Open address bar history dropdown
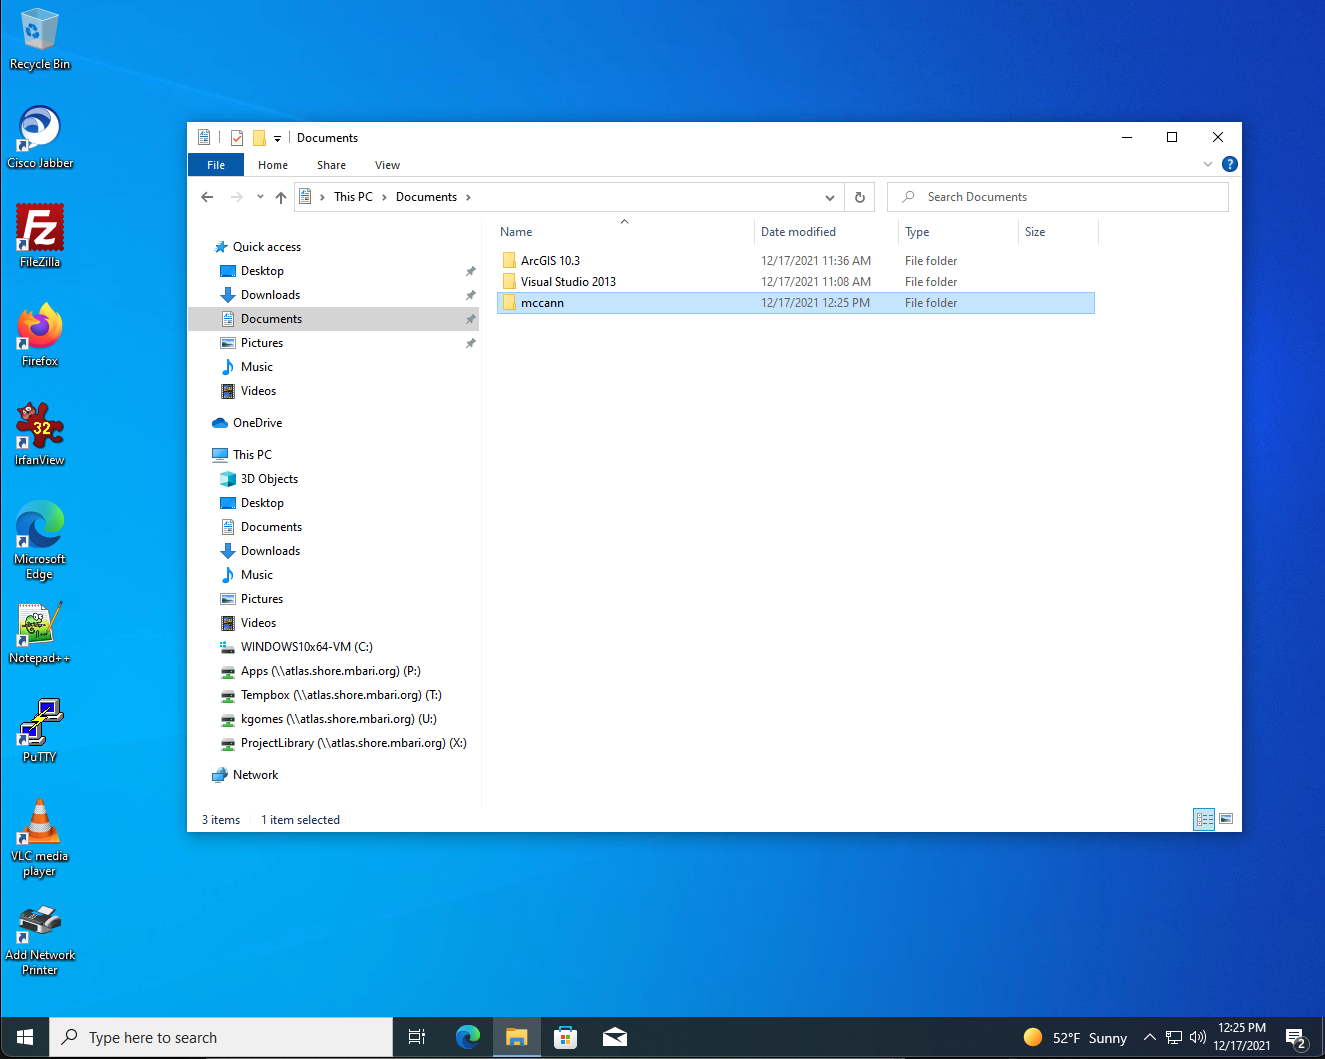 (830, 197)
